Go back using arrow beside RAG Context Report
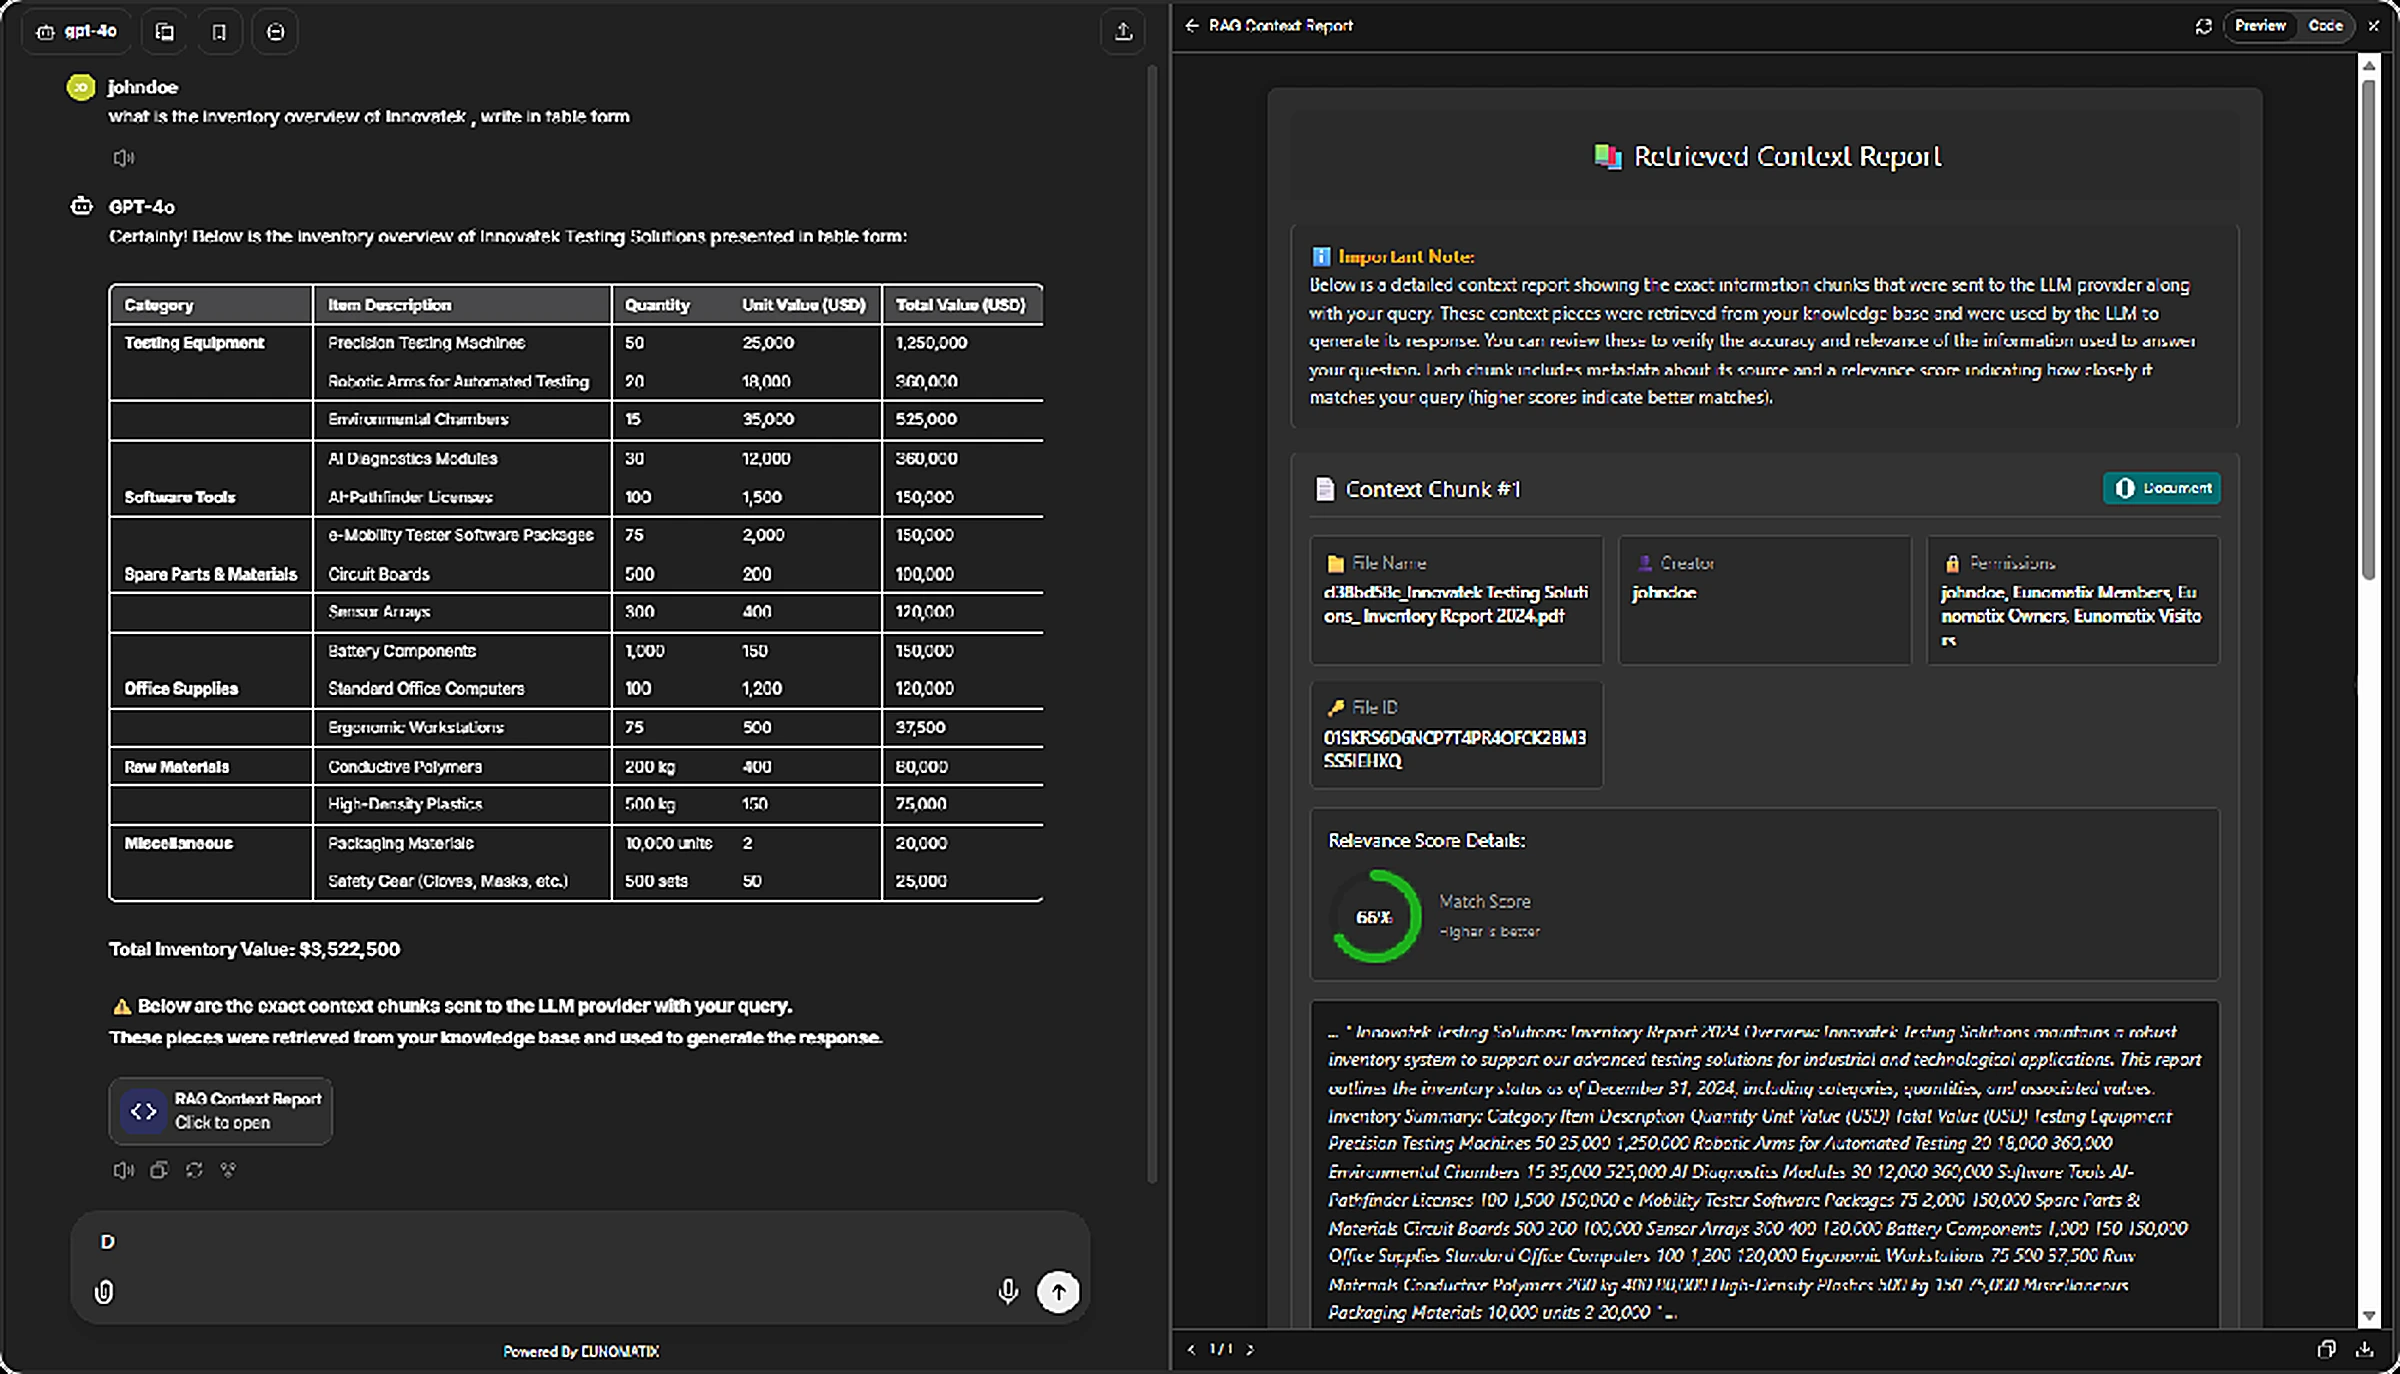 1191,26
